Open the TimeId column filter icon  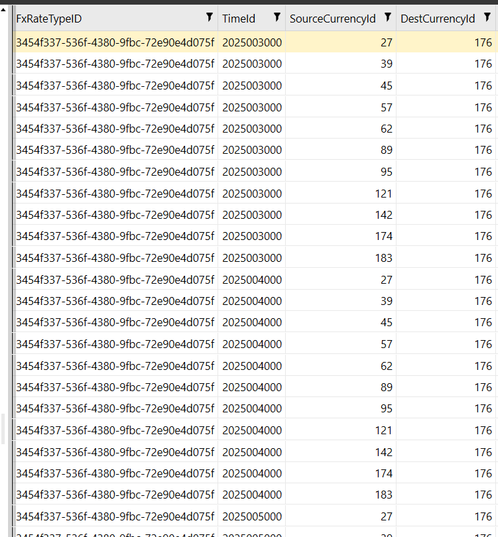(277, 17)
